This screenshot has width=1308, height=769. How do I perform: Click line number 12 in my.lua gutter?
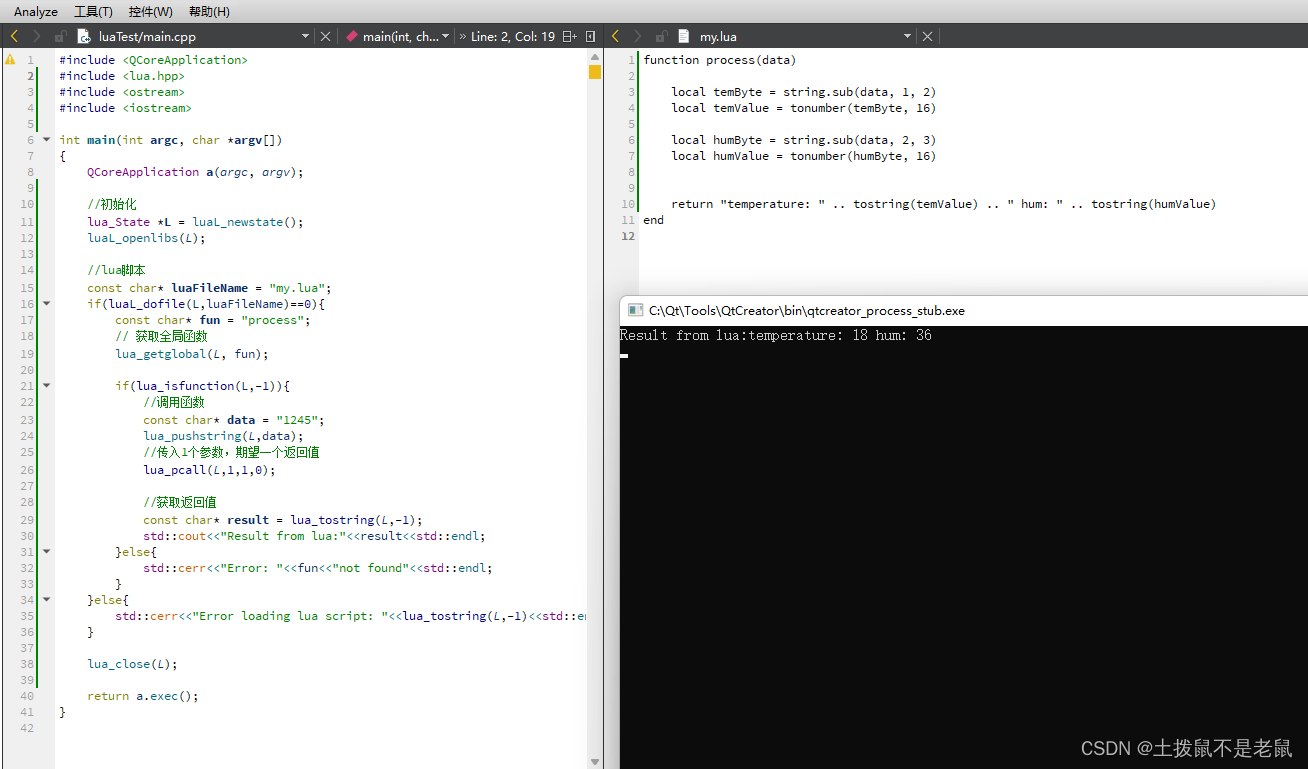click(x=628, y=236)
